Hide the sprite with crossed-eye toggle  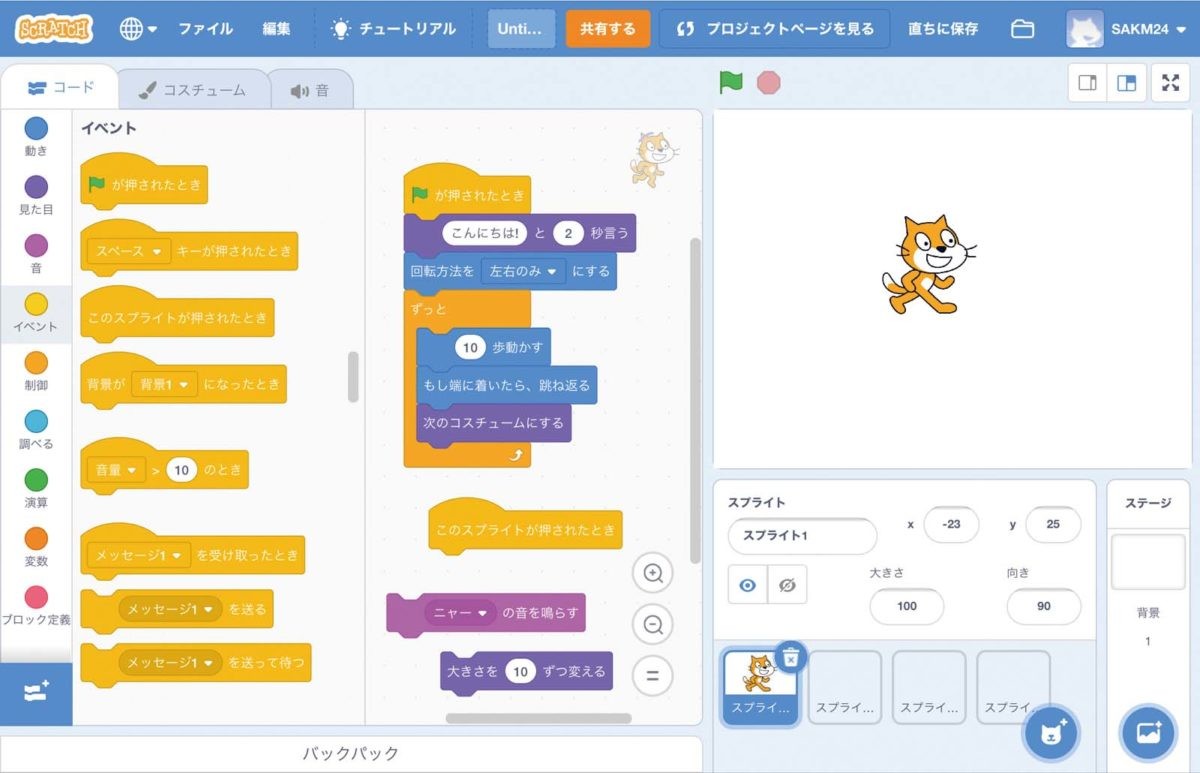tap(787, 585)
